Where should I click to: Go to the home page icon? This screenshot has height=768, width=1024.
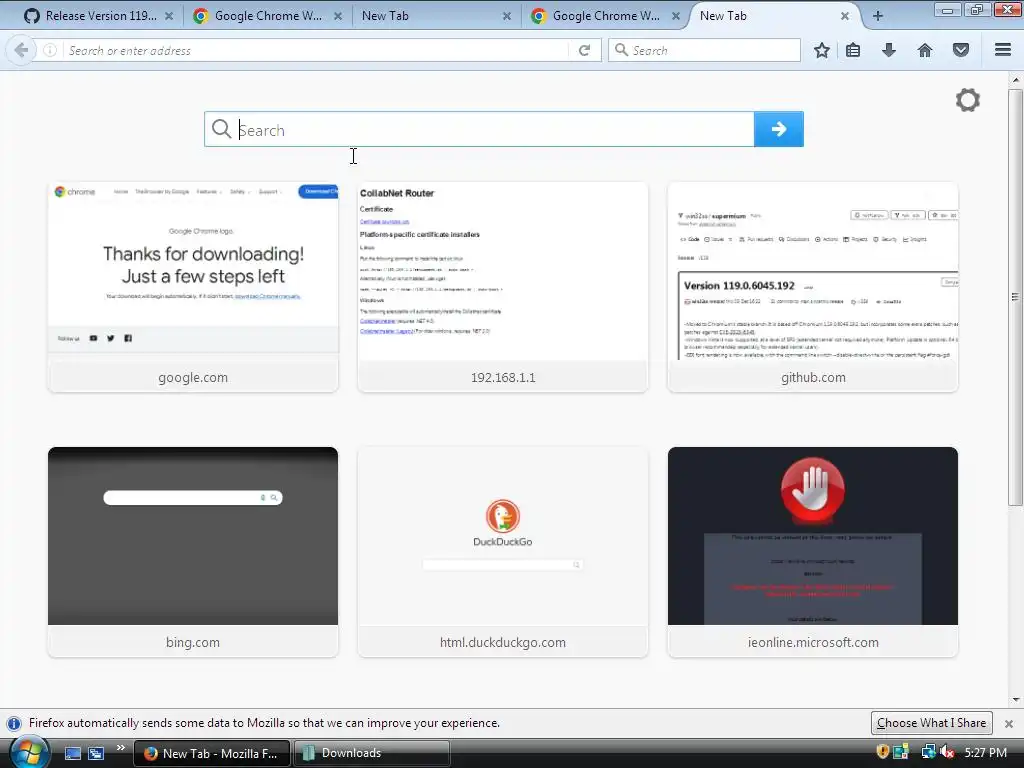coord(925,50)
